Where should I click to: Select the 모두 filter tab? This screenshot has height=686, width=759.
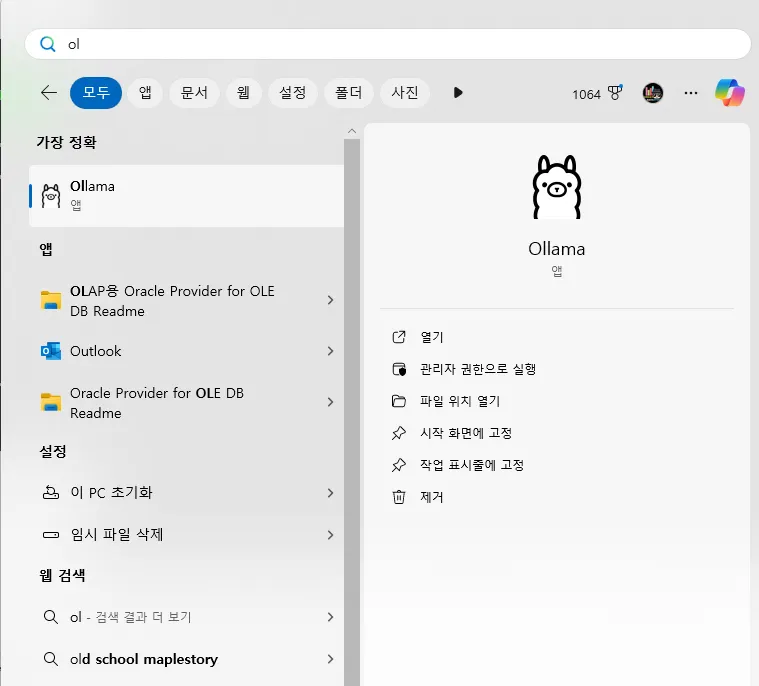(96, 92)
